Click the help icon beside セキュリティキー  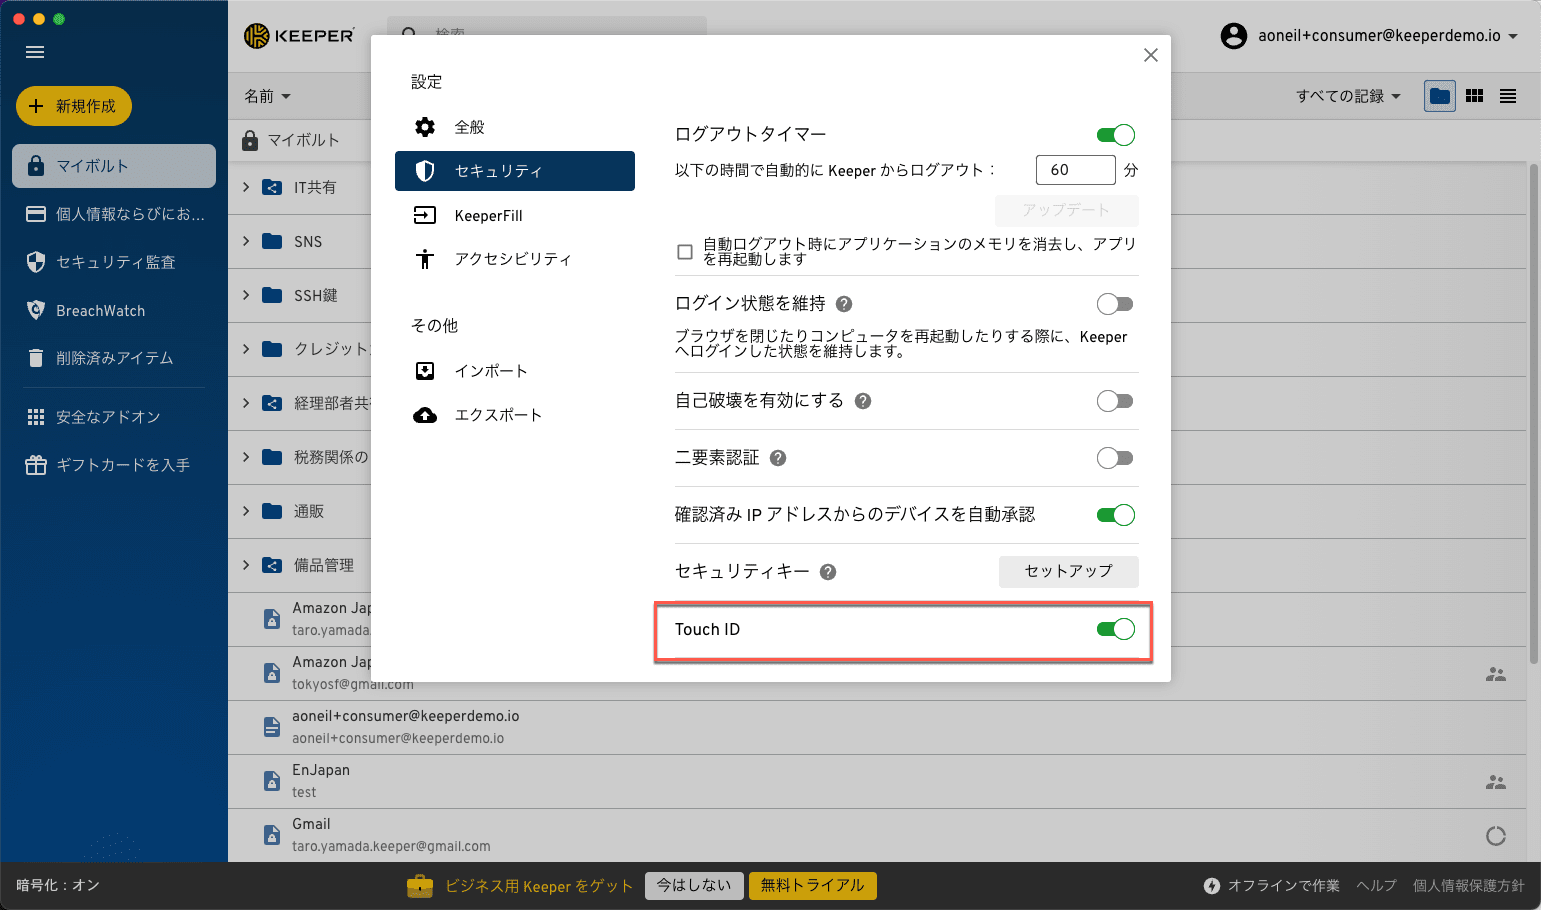click(828, 572)
